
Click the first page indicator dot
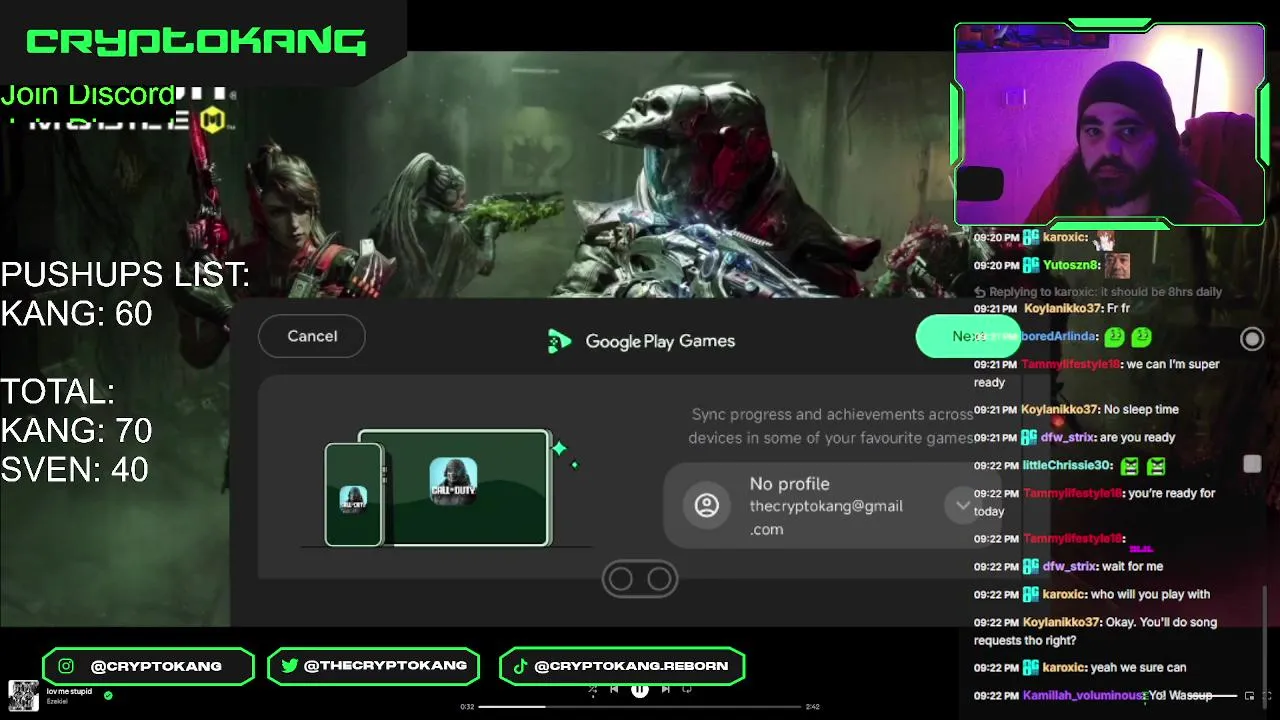click(x=620, y=579)
